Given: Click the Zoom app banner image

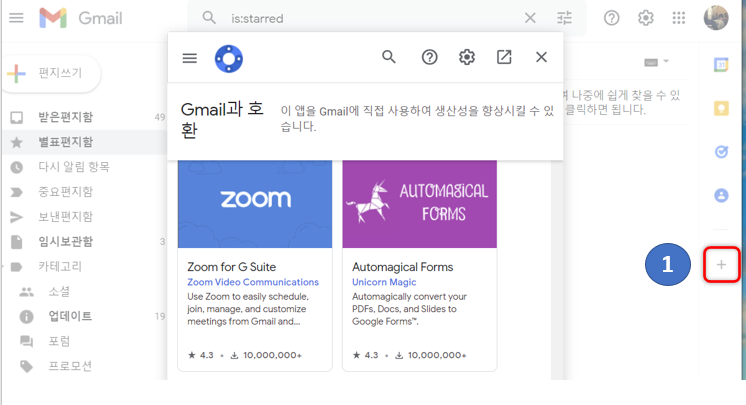Looking at the screenshot, I should coord(255,204).
